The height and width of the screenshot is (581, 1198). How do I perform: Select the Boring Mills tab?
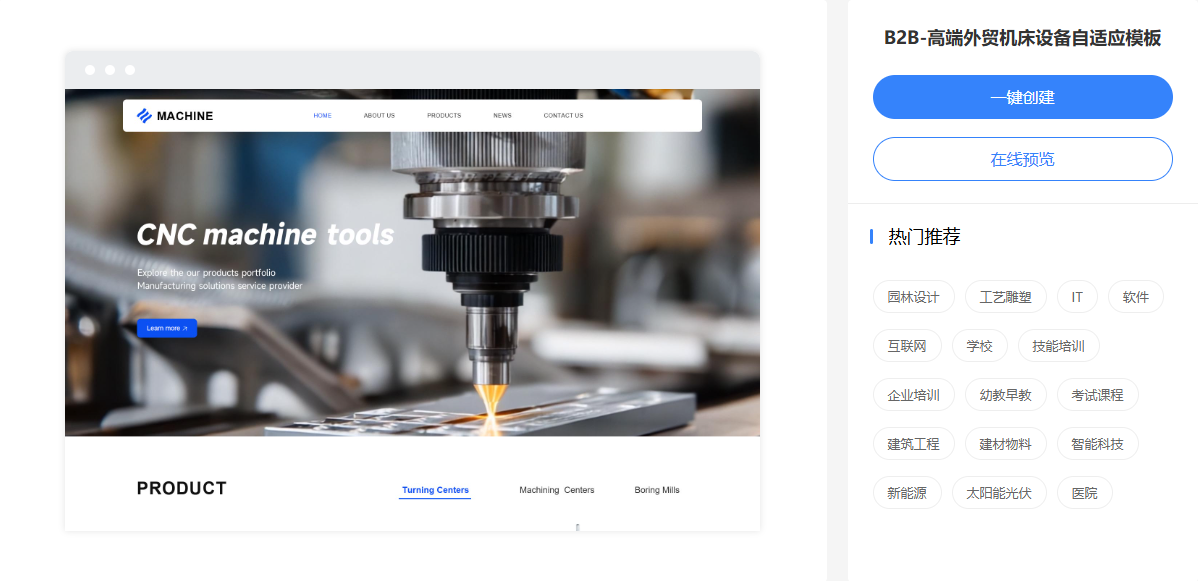tap(656, 490)
